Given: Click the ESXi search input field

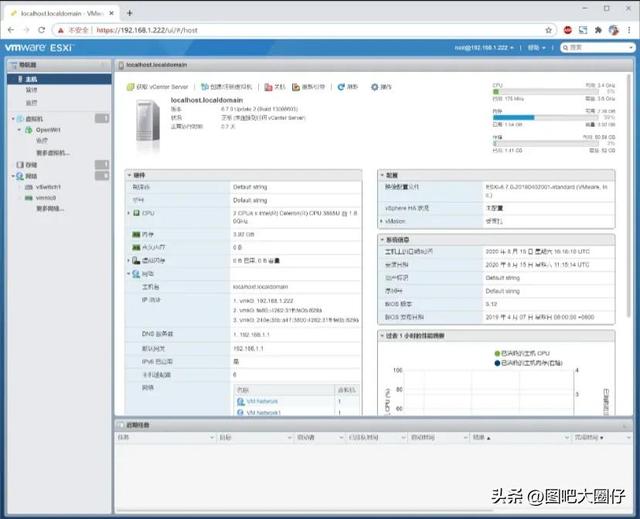Looking at the screenshot, I should pyautogui.click(x=598, y=48).
